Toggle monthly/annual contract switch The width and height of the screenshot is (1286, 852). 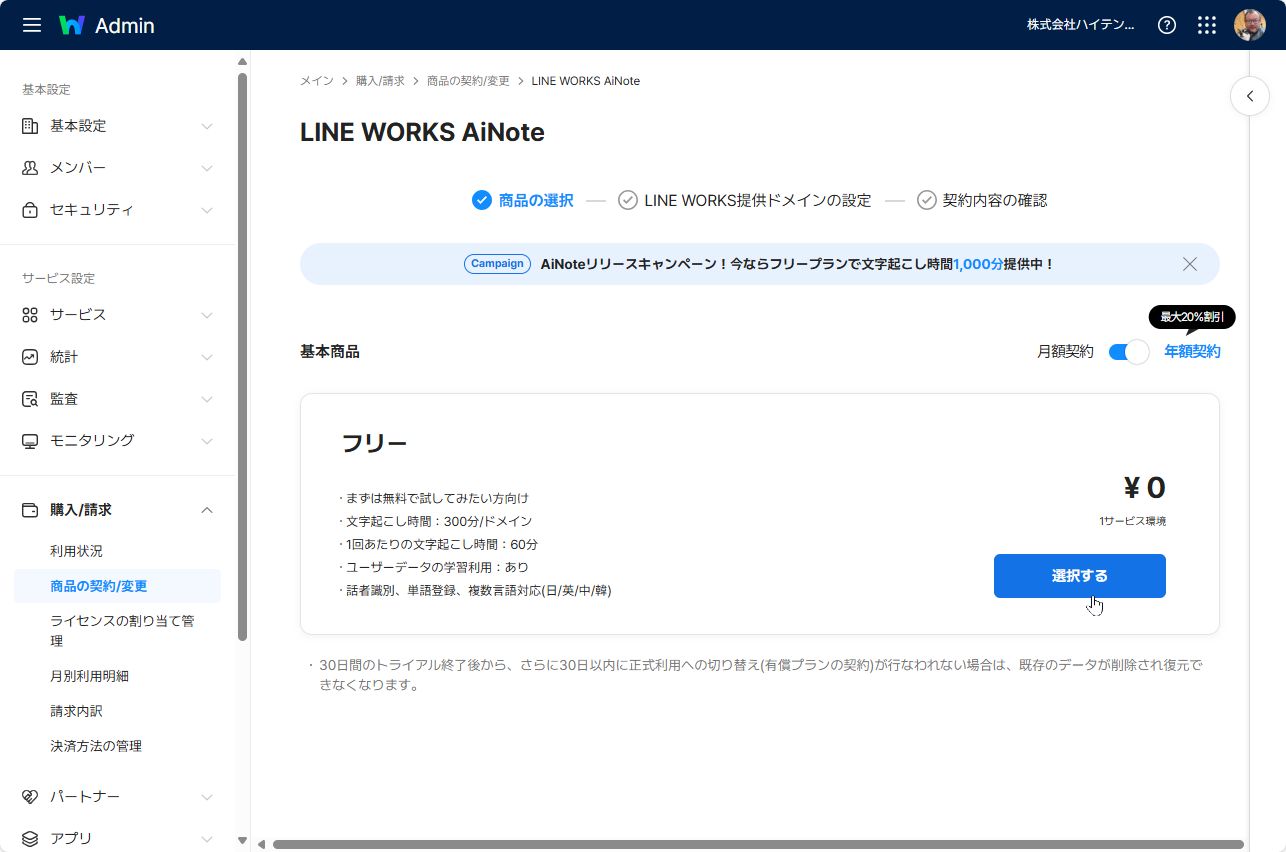[x=1129, y=352]
